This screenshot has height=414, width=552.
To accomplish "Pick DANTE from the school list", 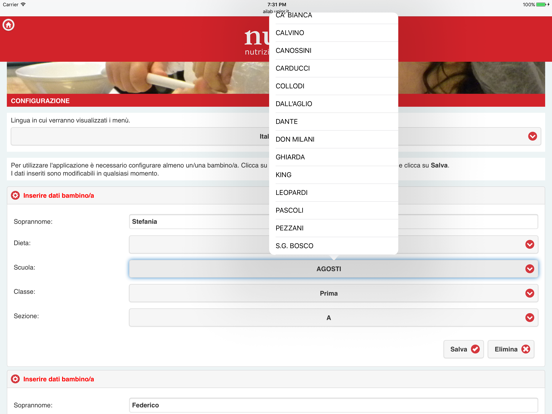I will pos(333,122).
